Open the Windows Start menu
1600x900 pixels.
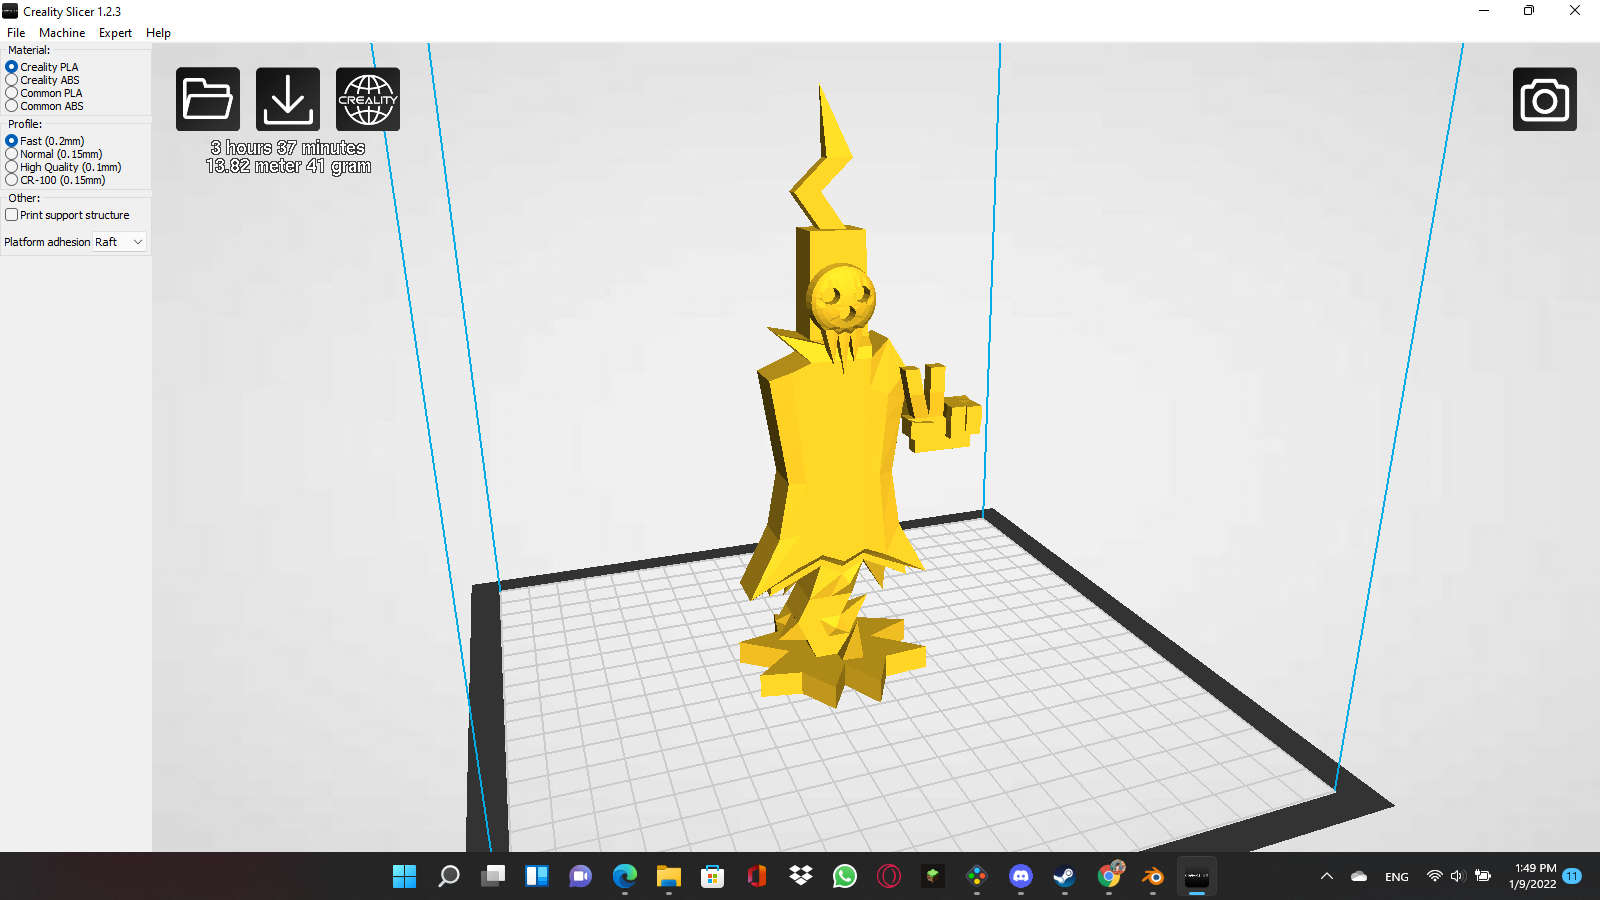pos(405,877)
